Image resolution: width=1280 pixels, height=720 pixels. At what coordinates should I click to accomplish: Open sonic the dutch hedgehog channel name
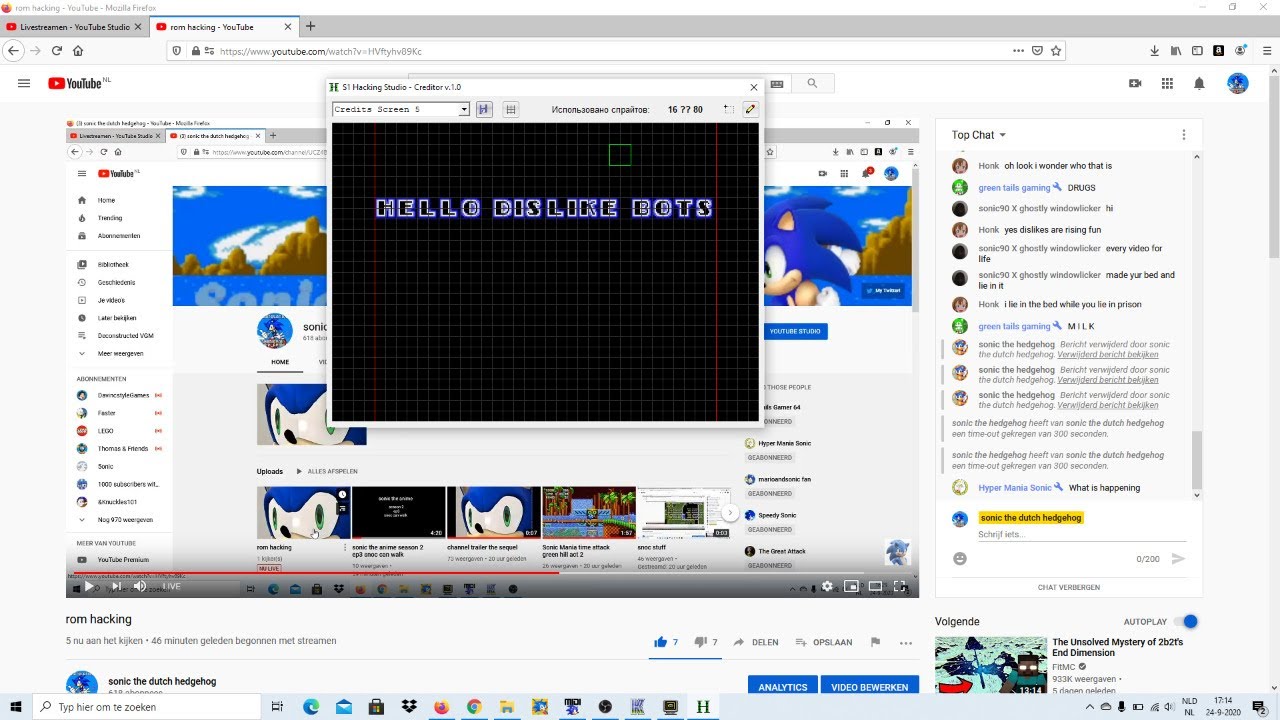click(162, 682)
